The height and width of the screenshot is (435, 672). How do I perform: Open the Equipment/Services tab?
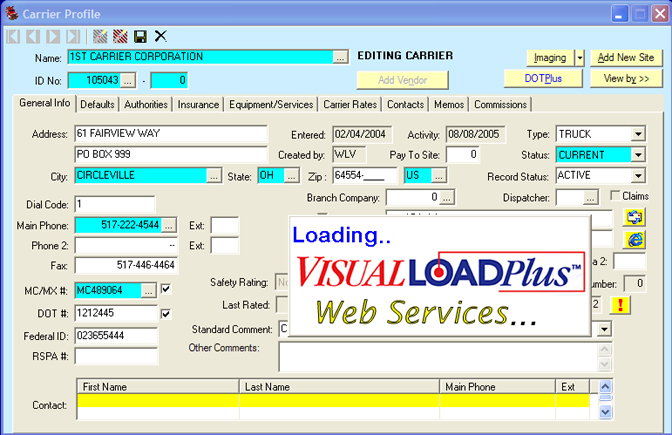[x=271, y=105]
